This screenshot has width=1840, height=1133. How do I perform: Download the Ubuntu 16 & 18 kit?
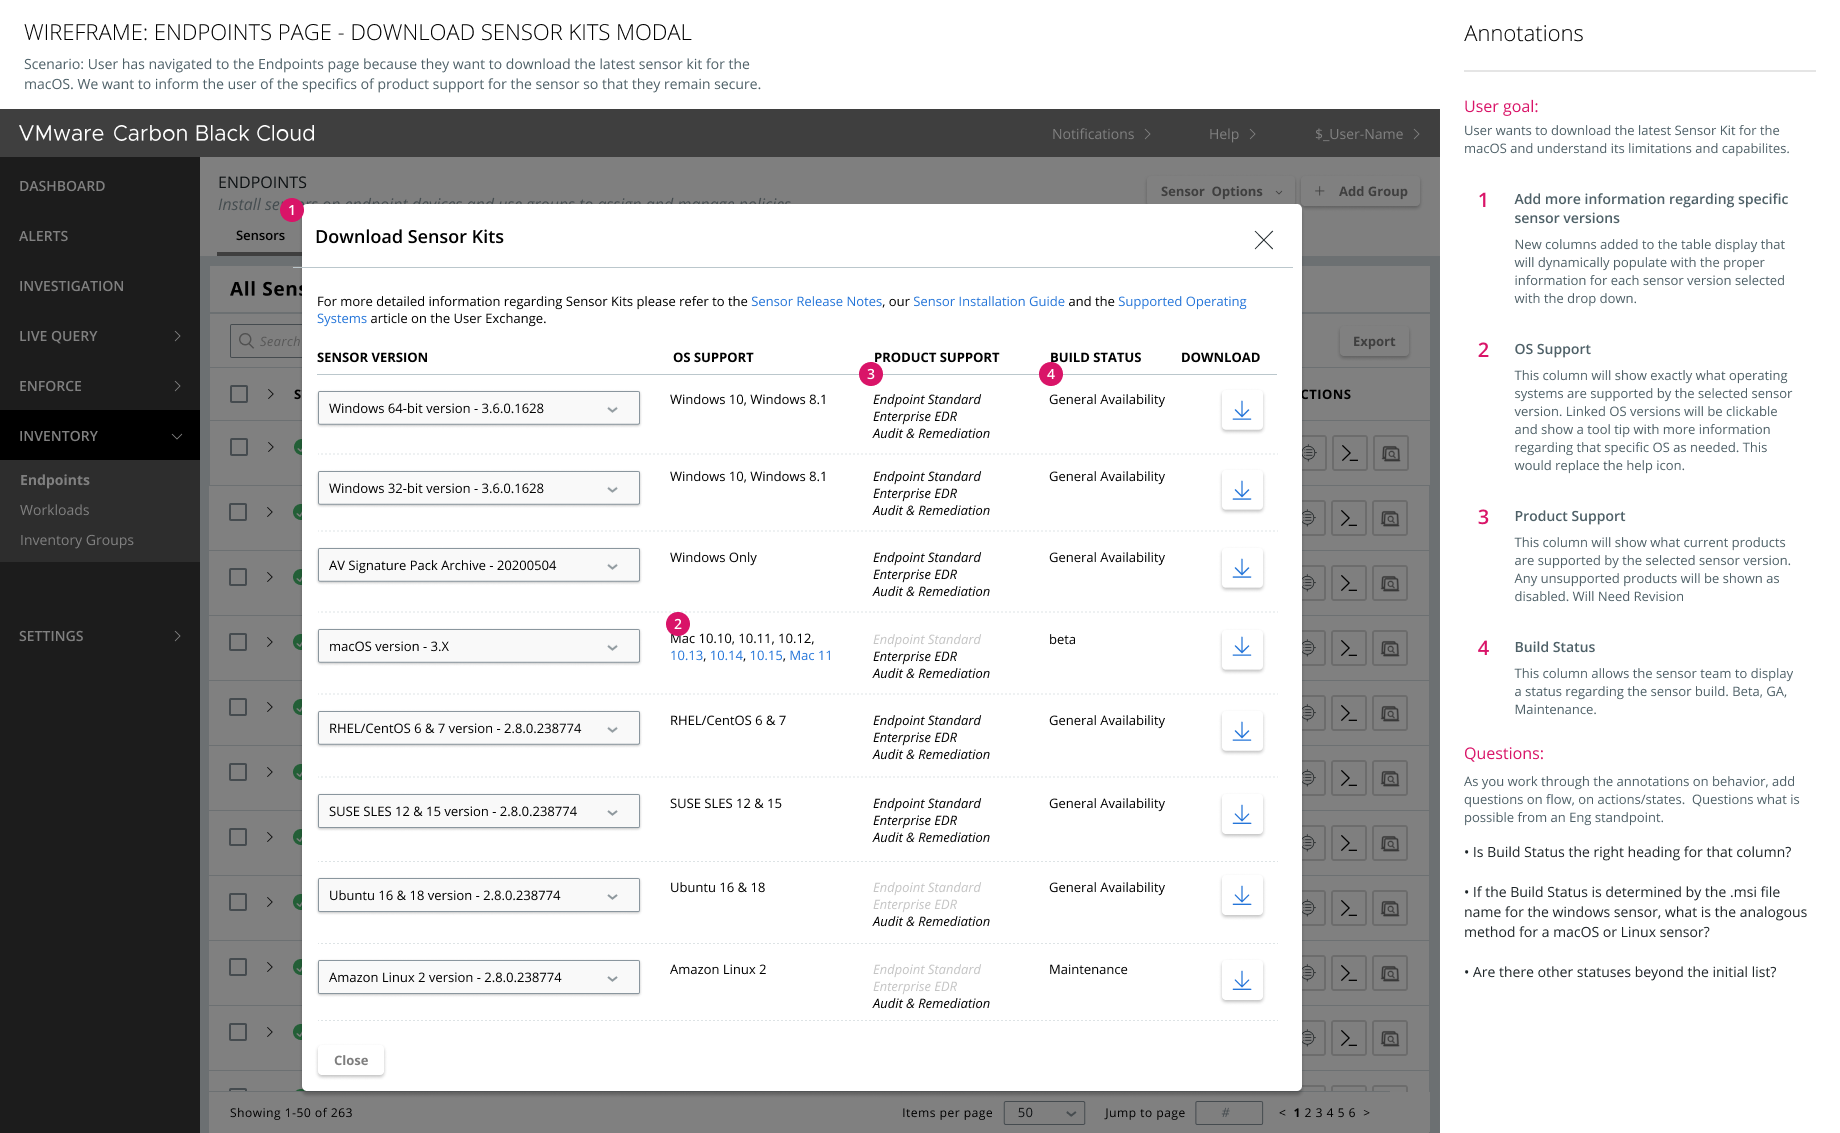tap(1242, 896)
